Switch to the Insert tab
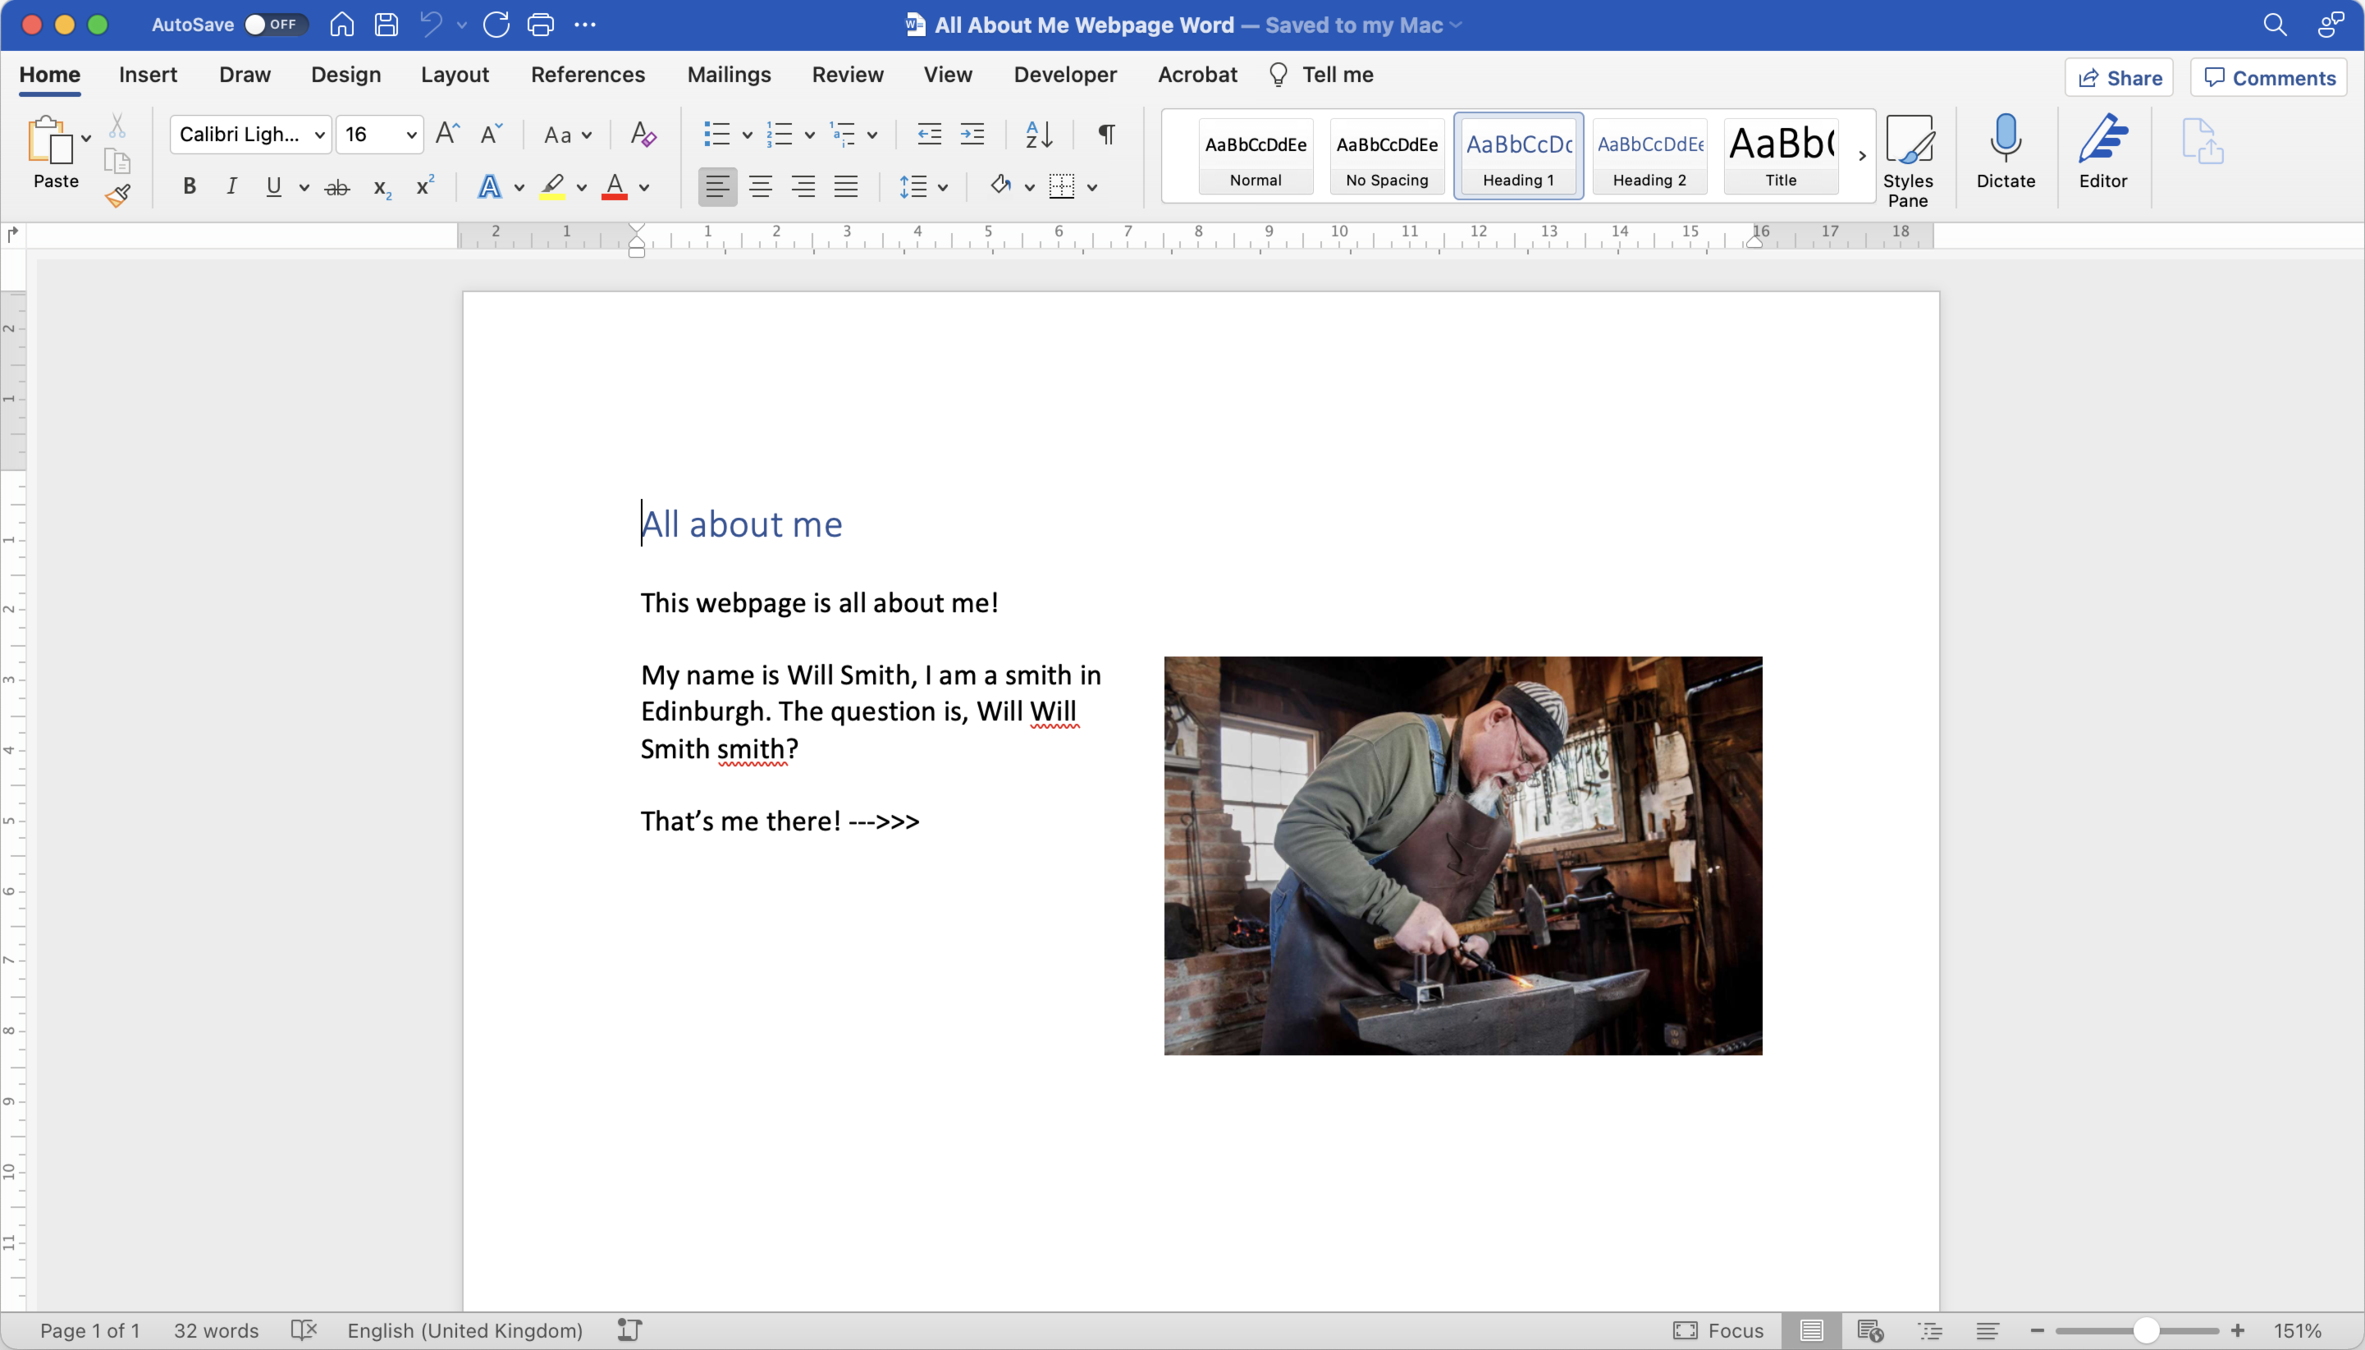 (x=148, y=75)
